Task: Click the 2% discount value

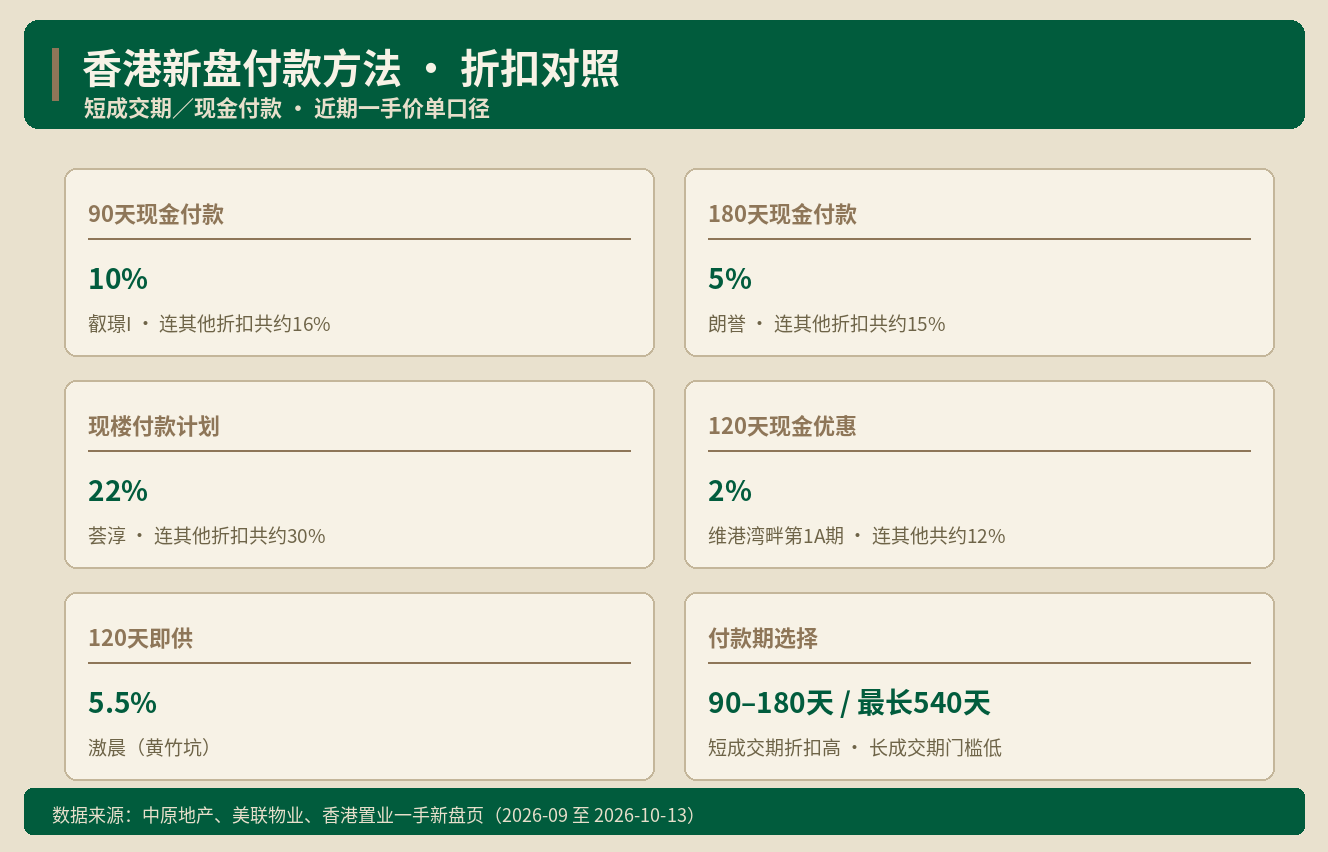Action: (x=730, y=491)
